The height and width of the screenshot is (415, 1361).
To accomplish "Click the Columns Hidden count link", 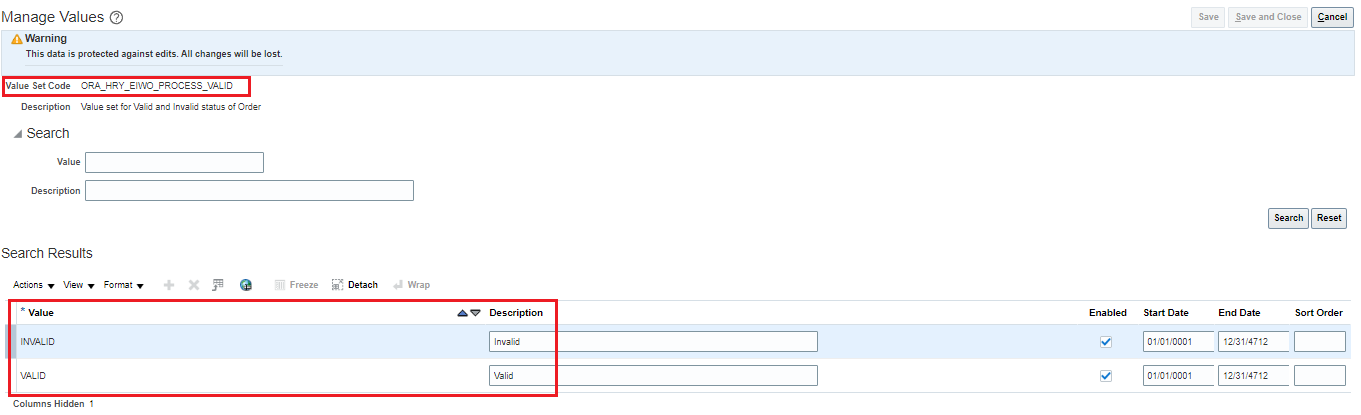I will tap(92, 404).
